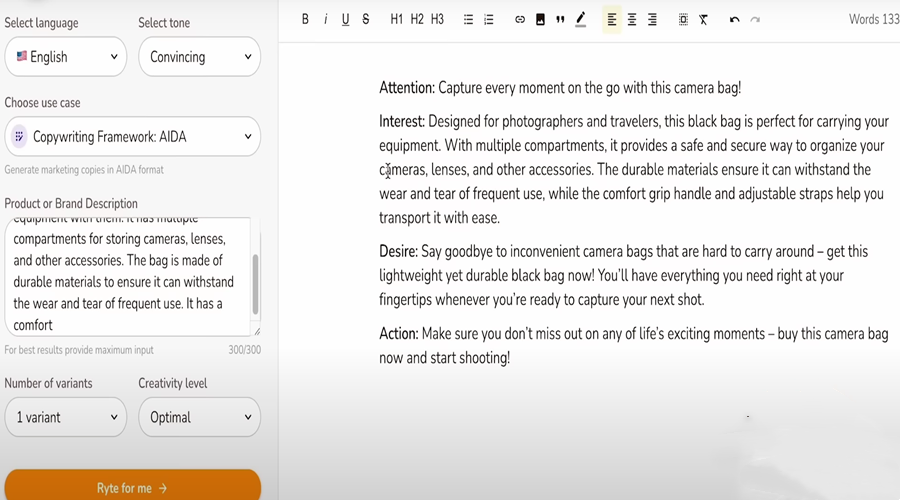Toggle bold formatting in the editor toolbar
The height and width of the screenshot is (500, 900).
point(305,19)
